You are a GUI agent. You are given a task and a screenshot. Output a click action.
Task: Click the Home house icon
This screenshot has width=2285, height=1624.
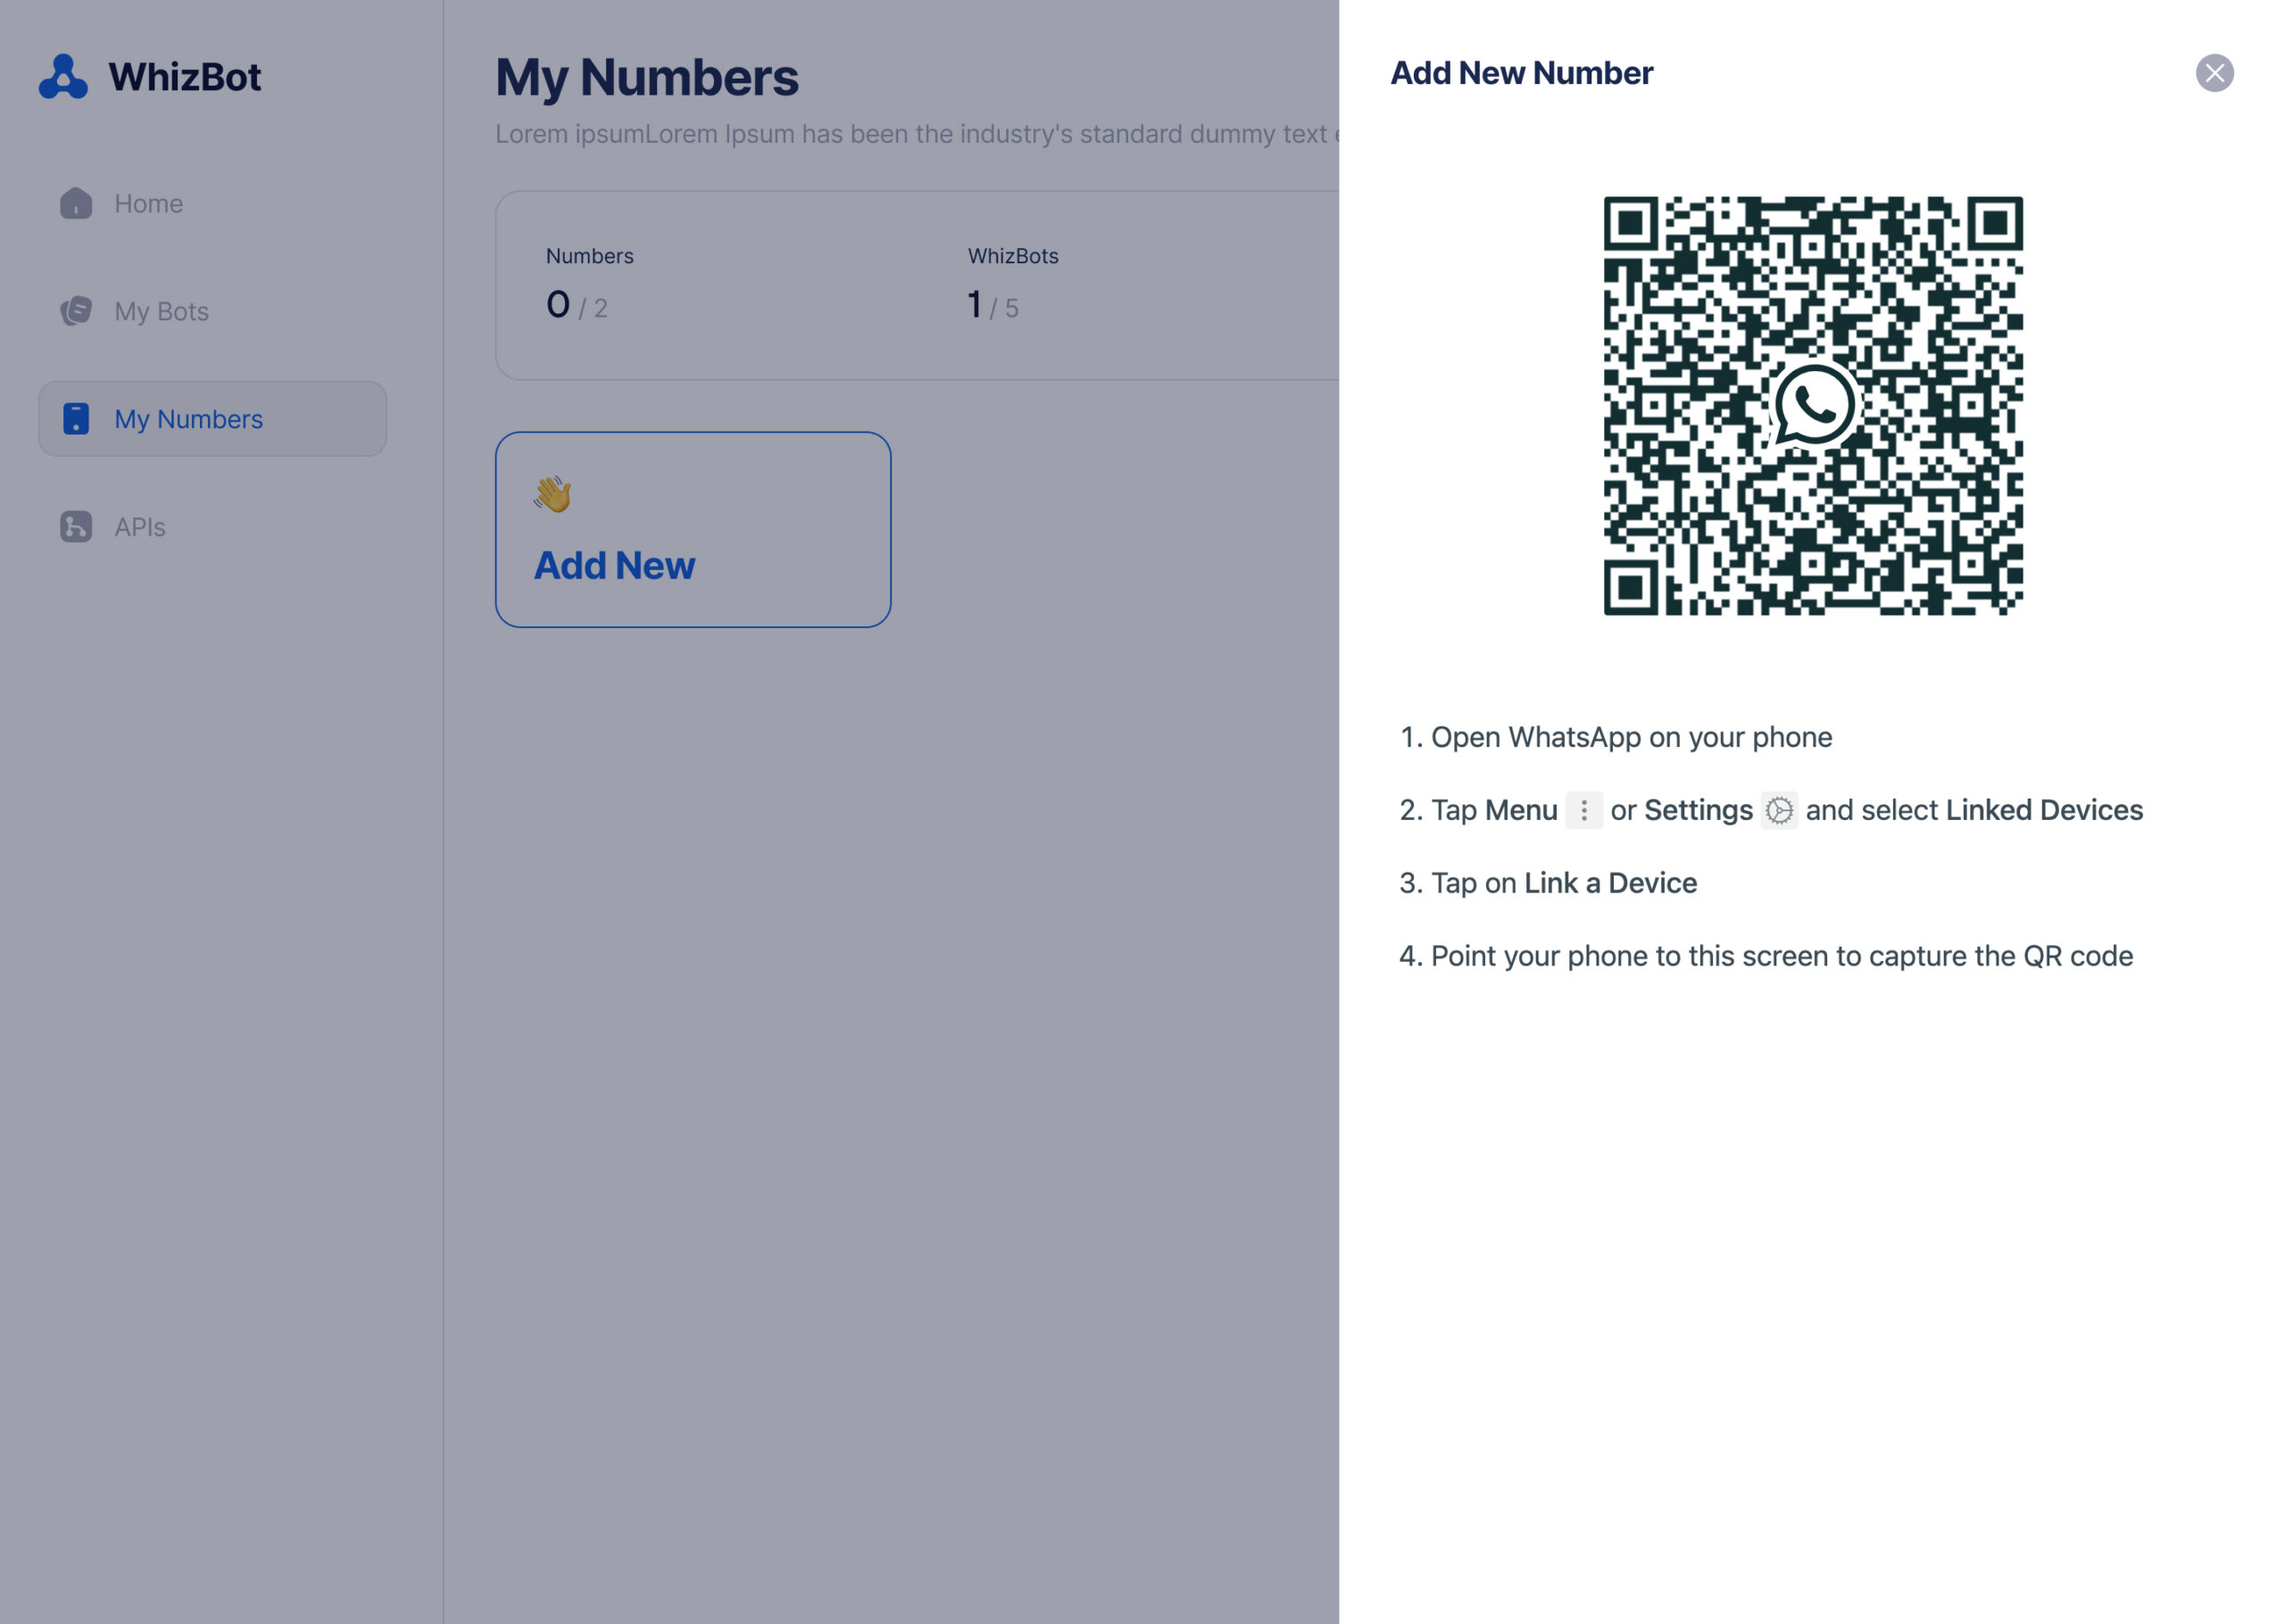76,203
